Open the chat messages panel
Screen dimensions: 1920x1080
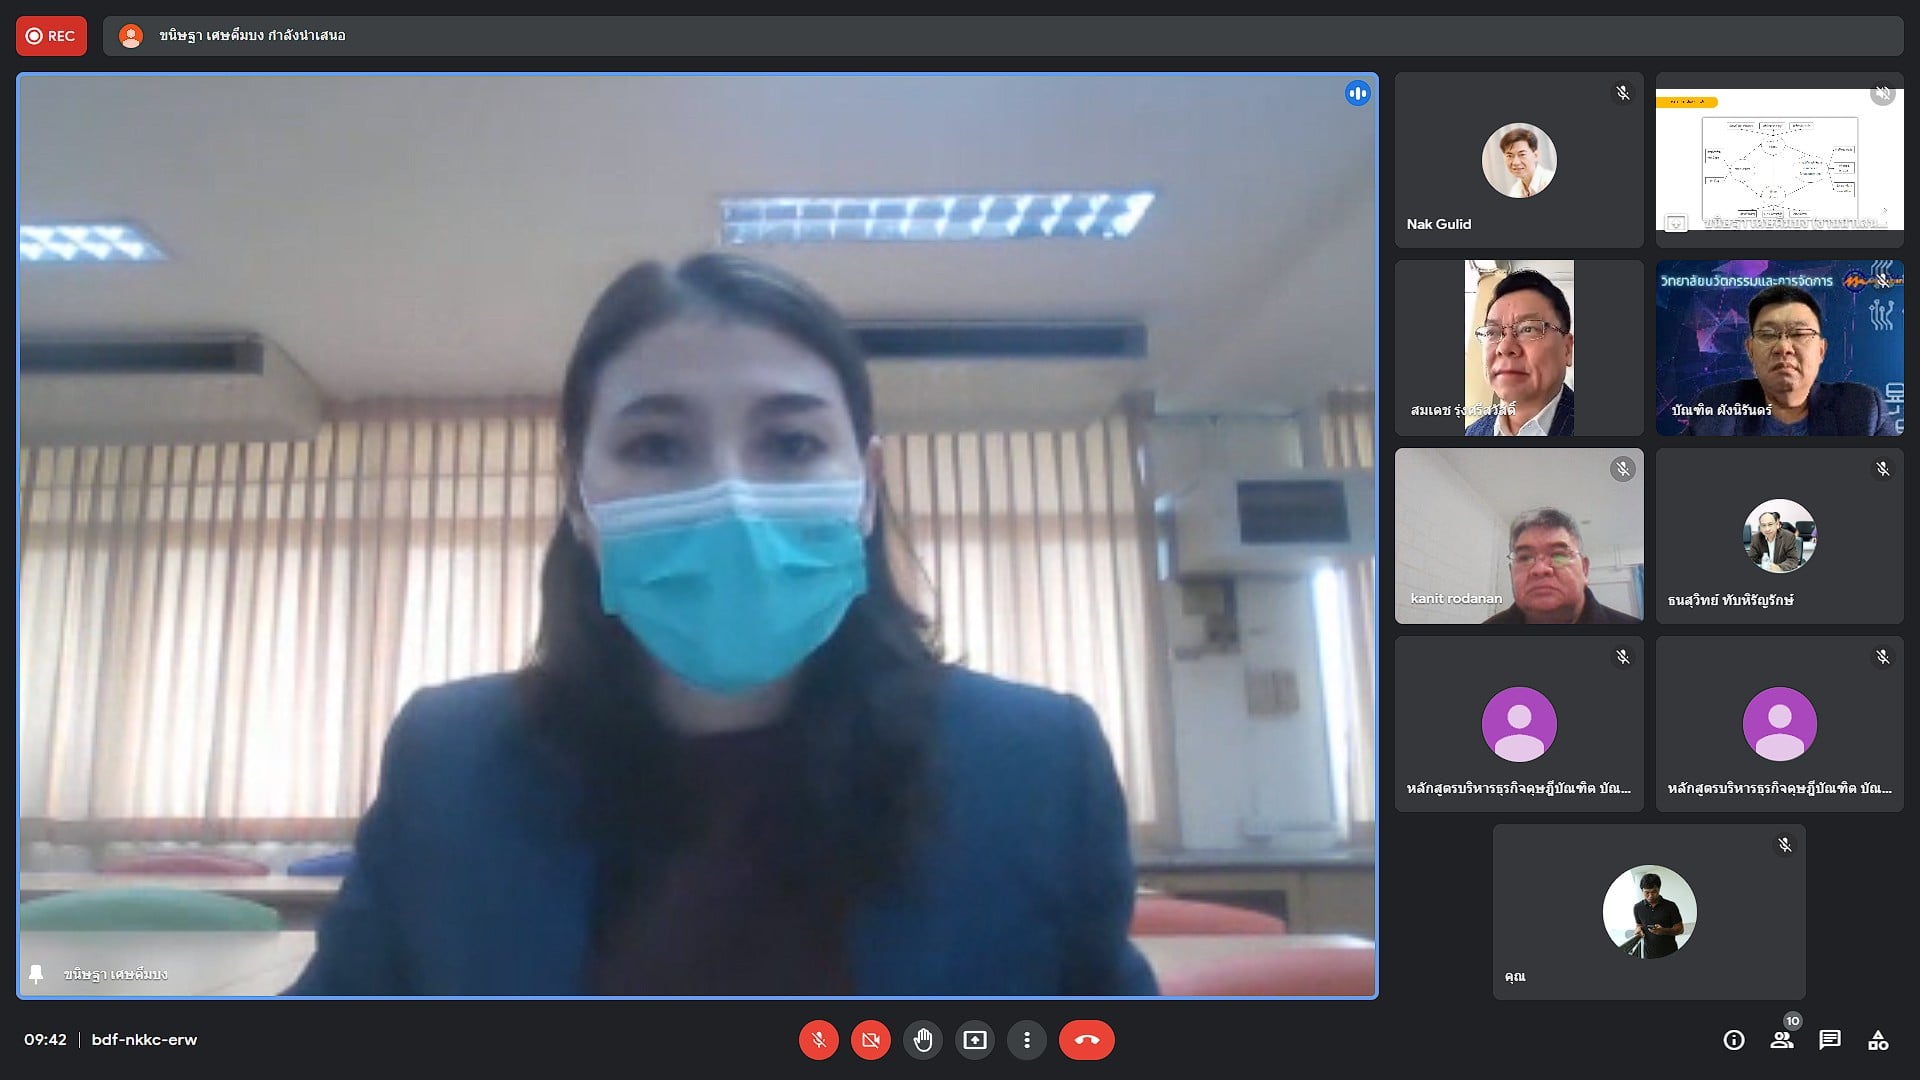[1830, 1040]
